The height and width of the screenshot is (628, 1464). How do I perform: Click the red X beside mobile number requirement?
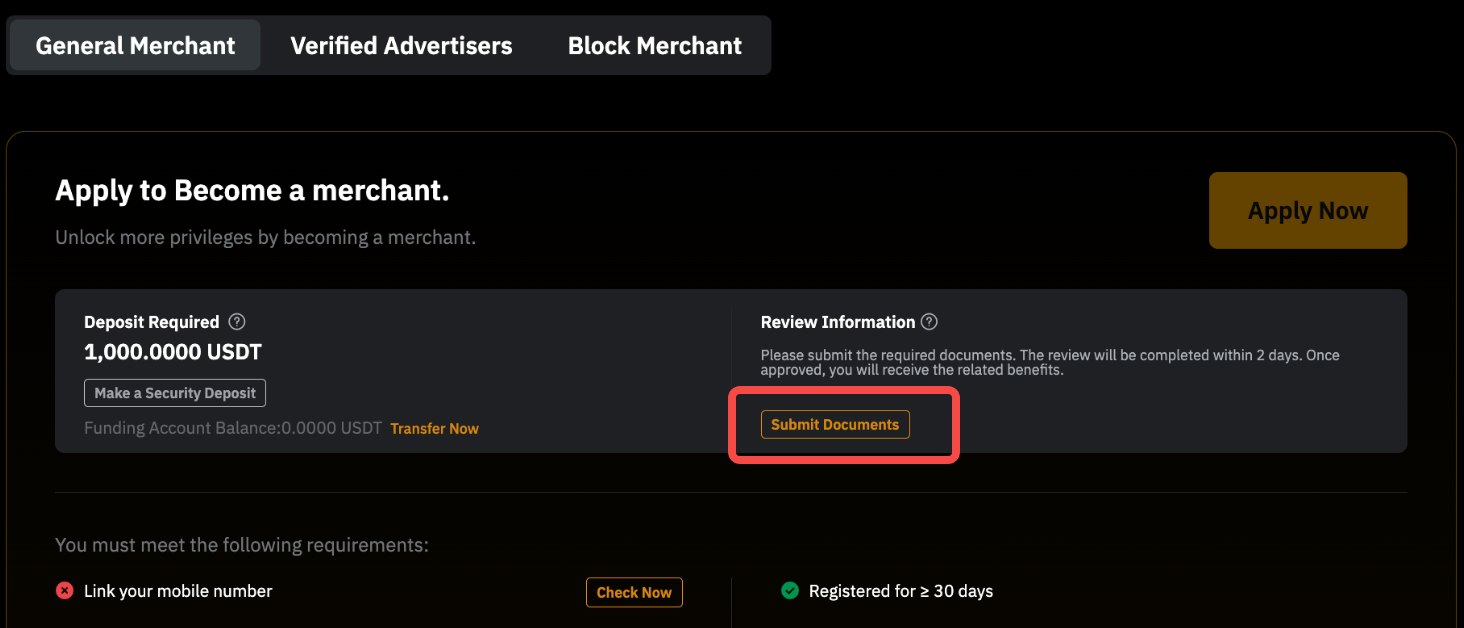pyautogui.click(x=65, y=591)
